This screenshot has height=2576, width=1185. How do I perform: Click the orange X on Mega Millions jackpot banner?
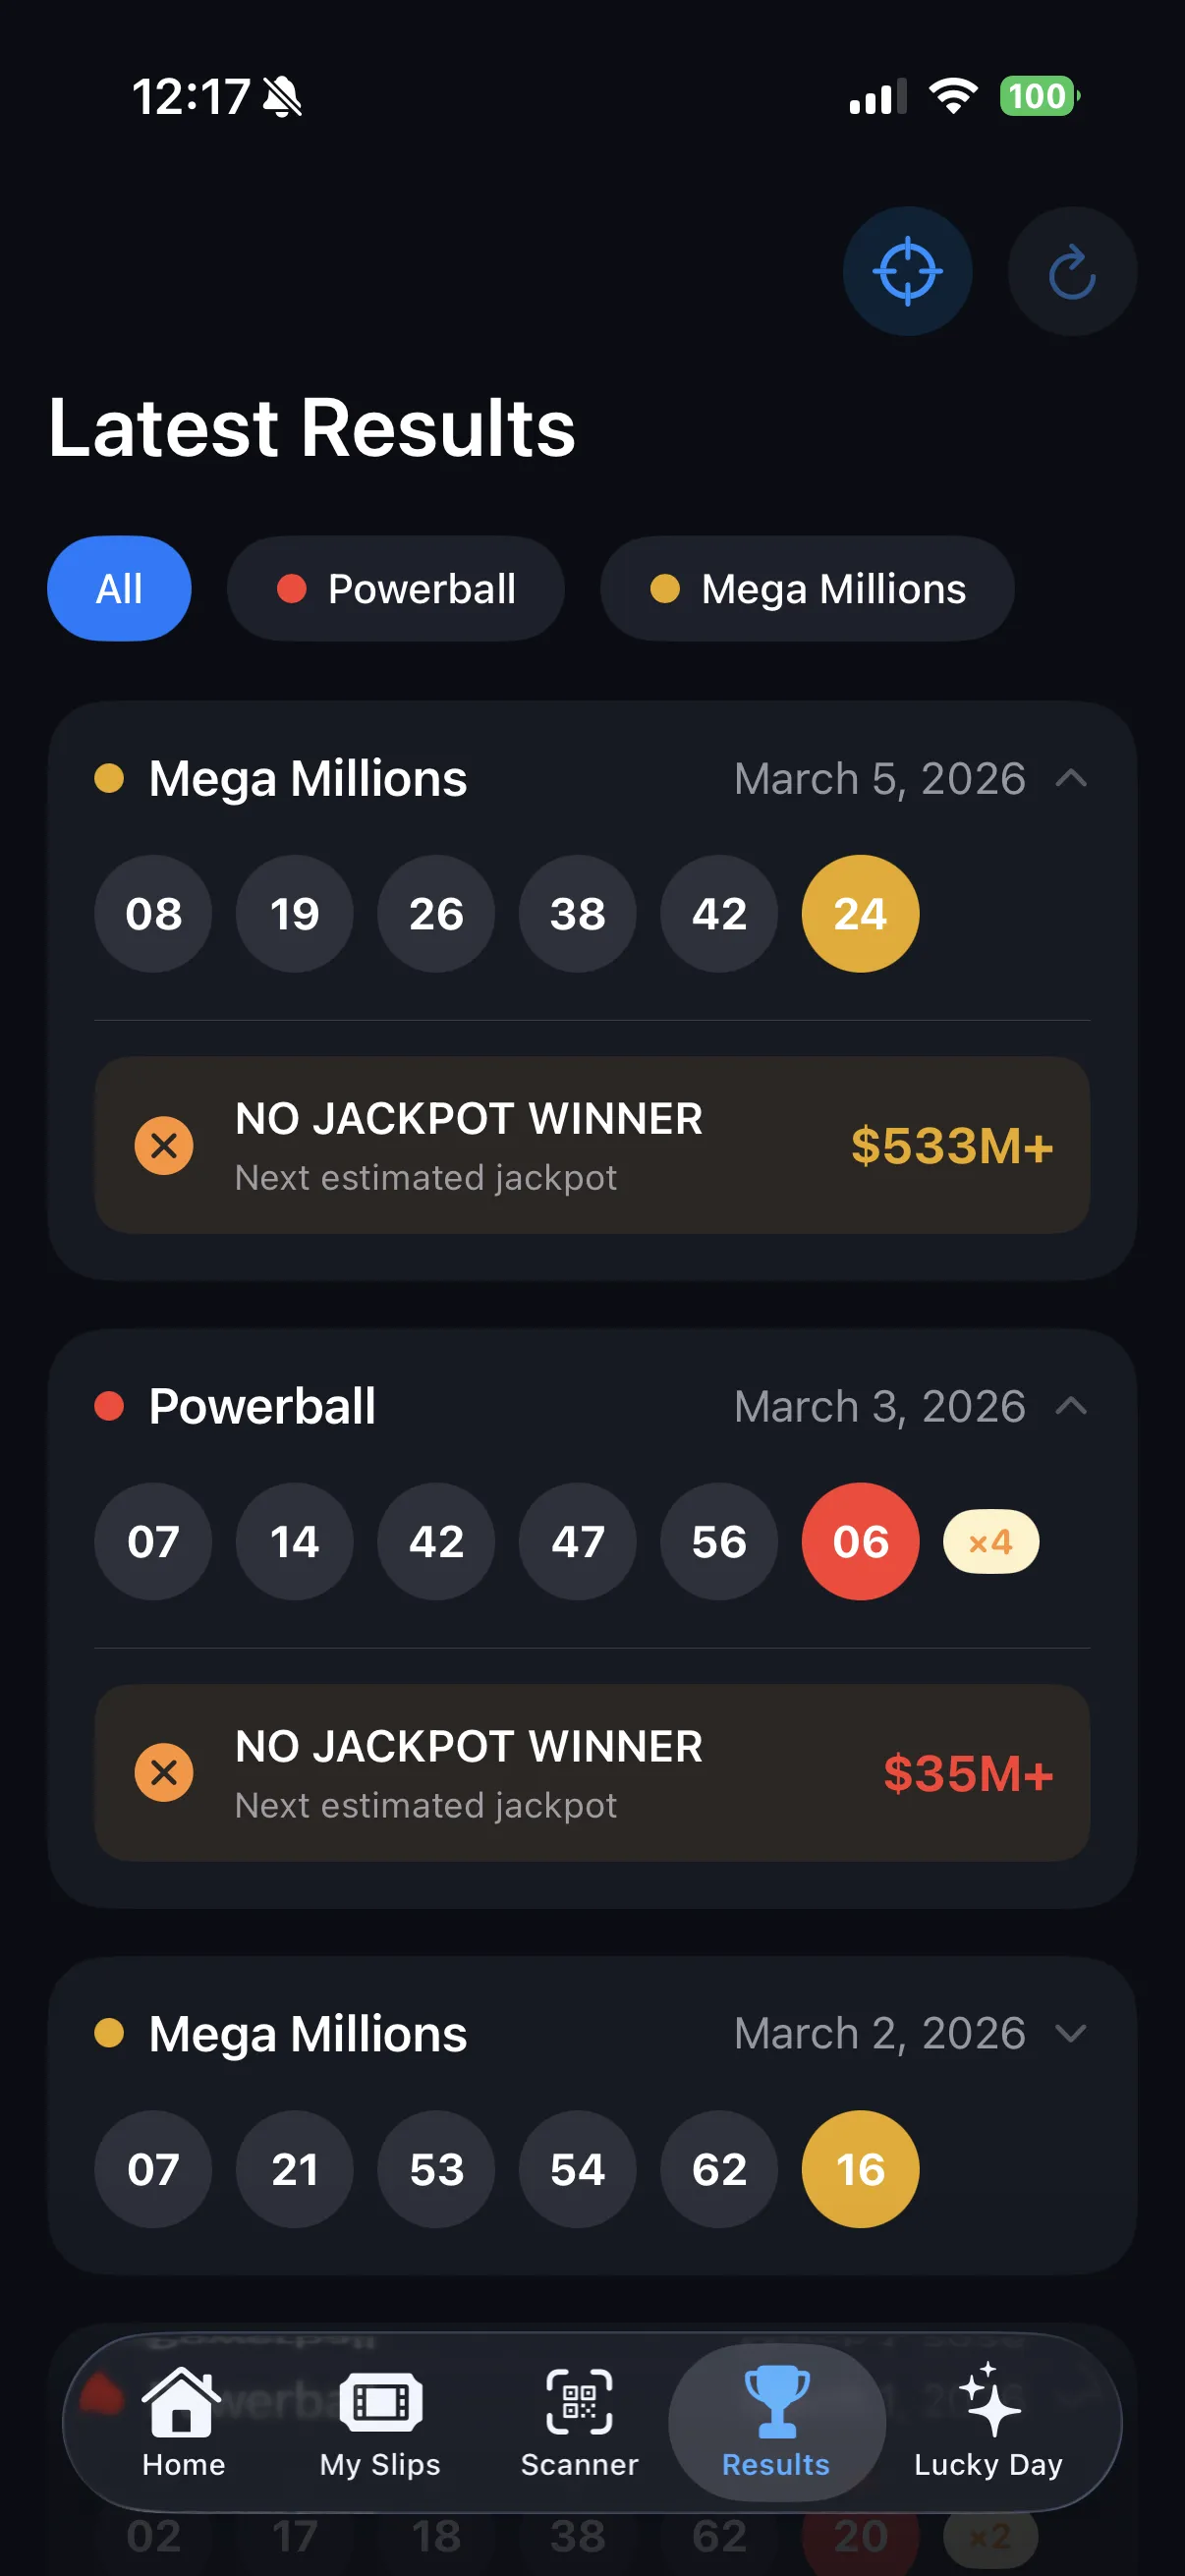coord(166,1146)
